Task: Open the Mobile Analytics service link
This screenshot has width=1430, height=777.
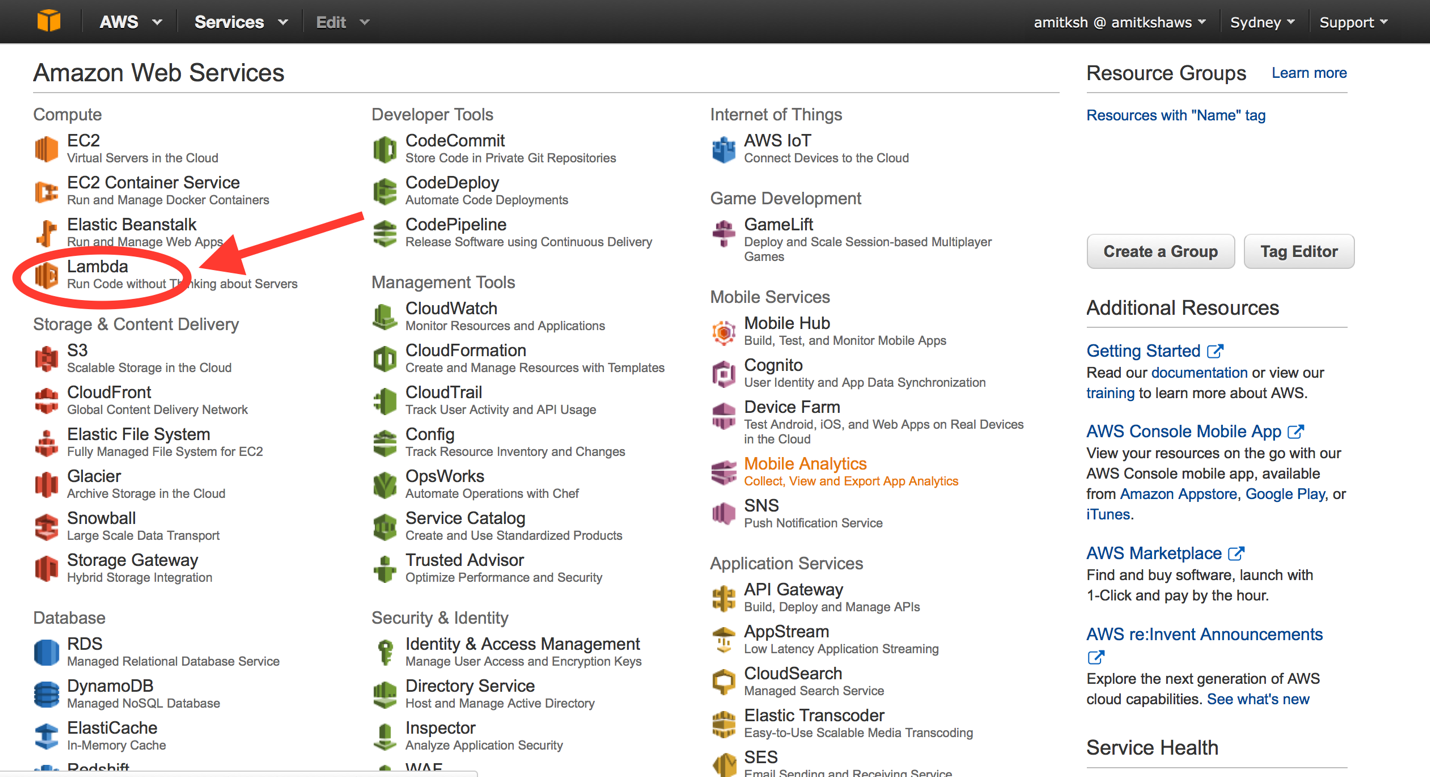Action: click(805, 464)
